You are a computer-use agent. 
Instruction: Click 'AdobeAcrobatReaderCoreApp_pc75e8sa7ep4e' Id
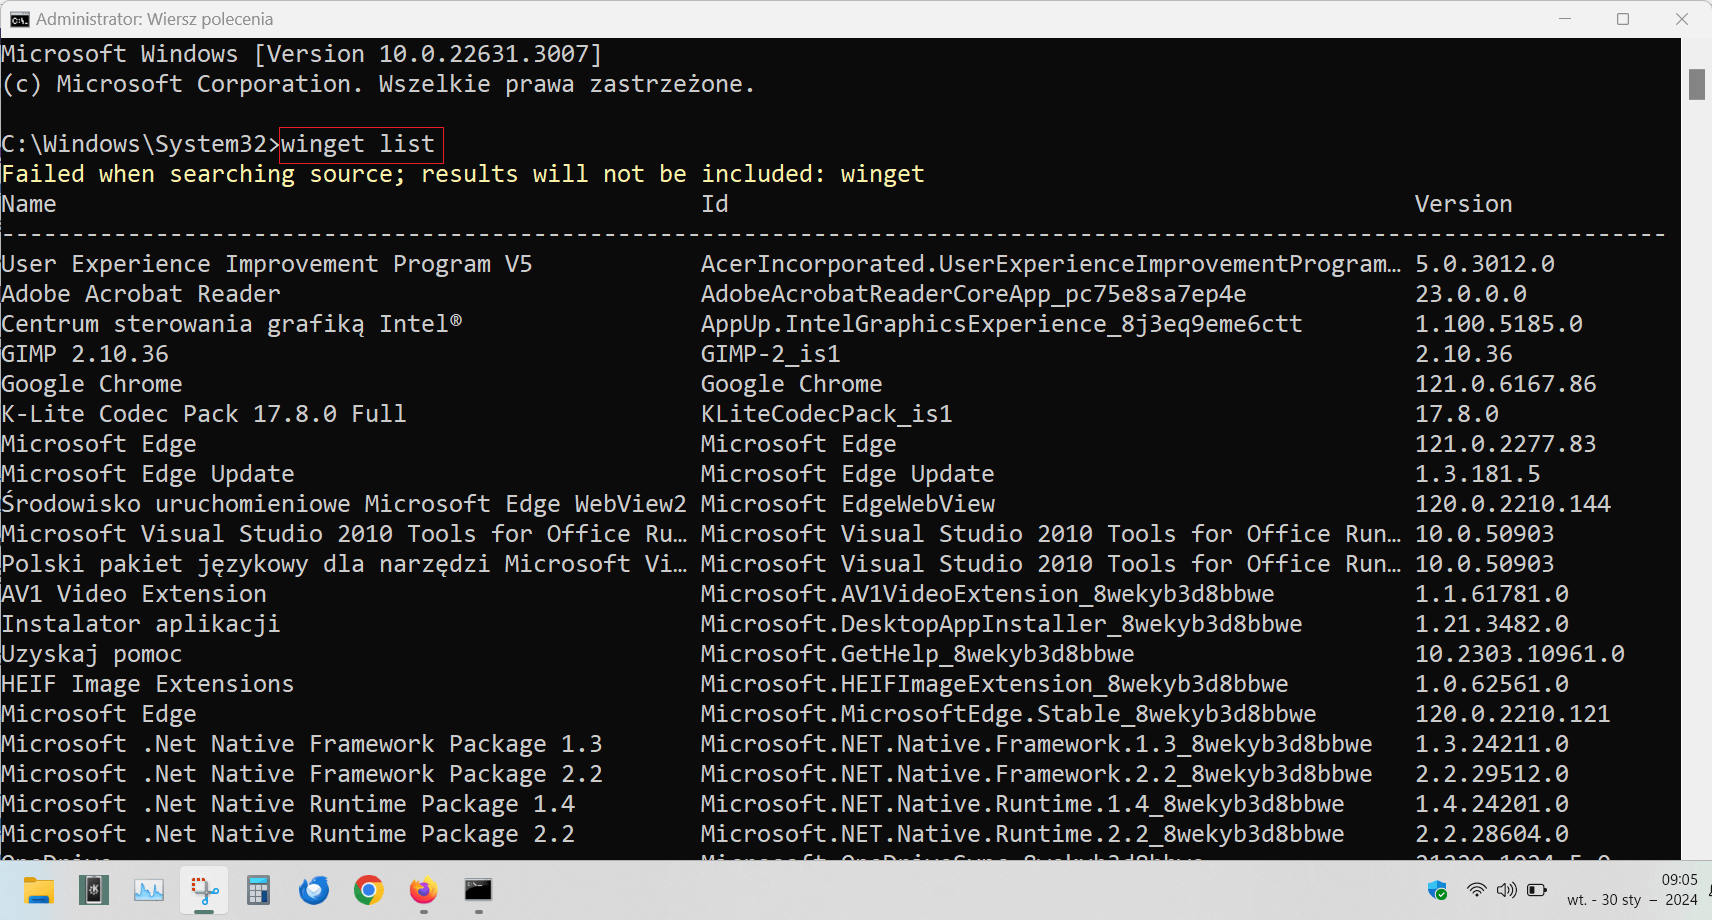pos(974,294)
